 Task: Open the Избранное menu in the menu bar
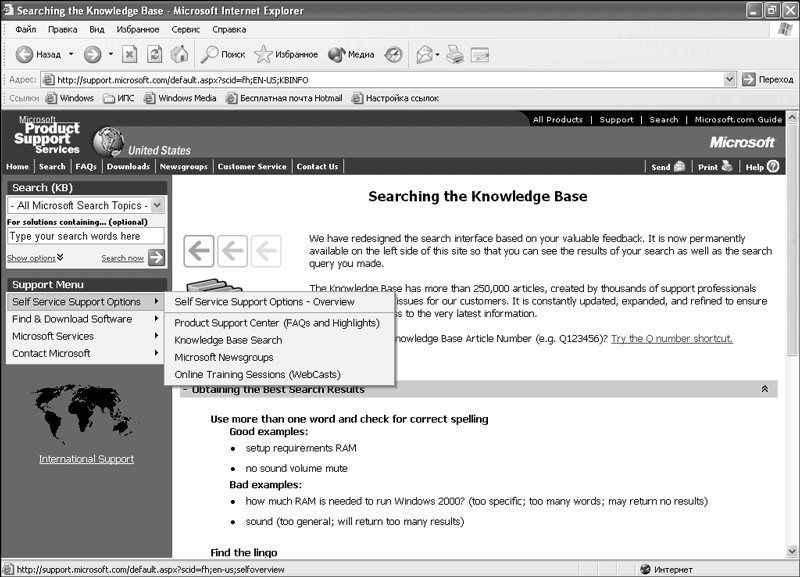138,30
